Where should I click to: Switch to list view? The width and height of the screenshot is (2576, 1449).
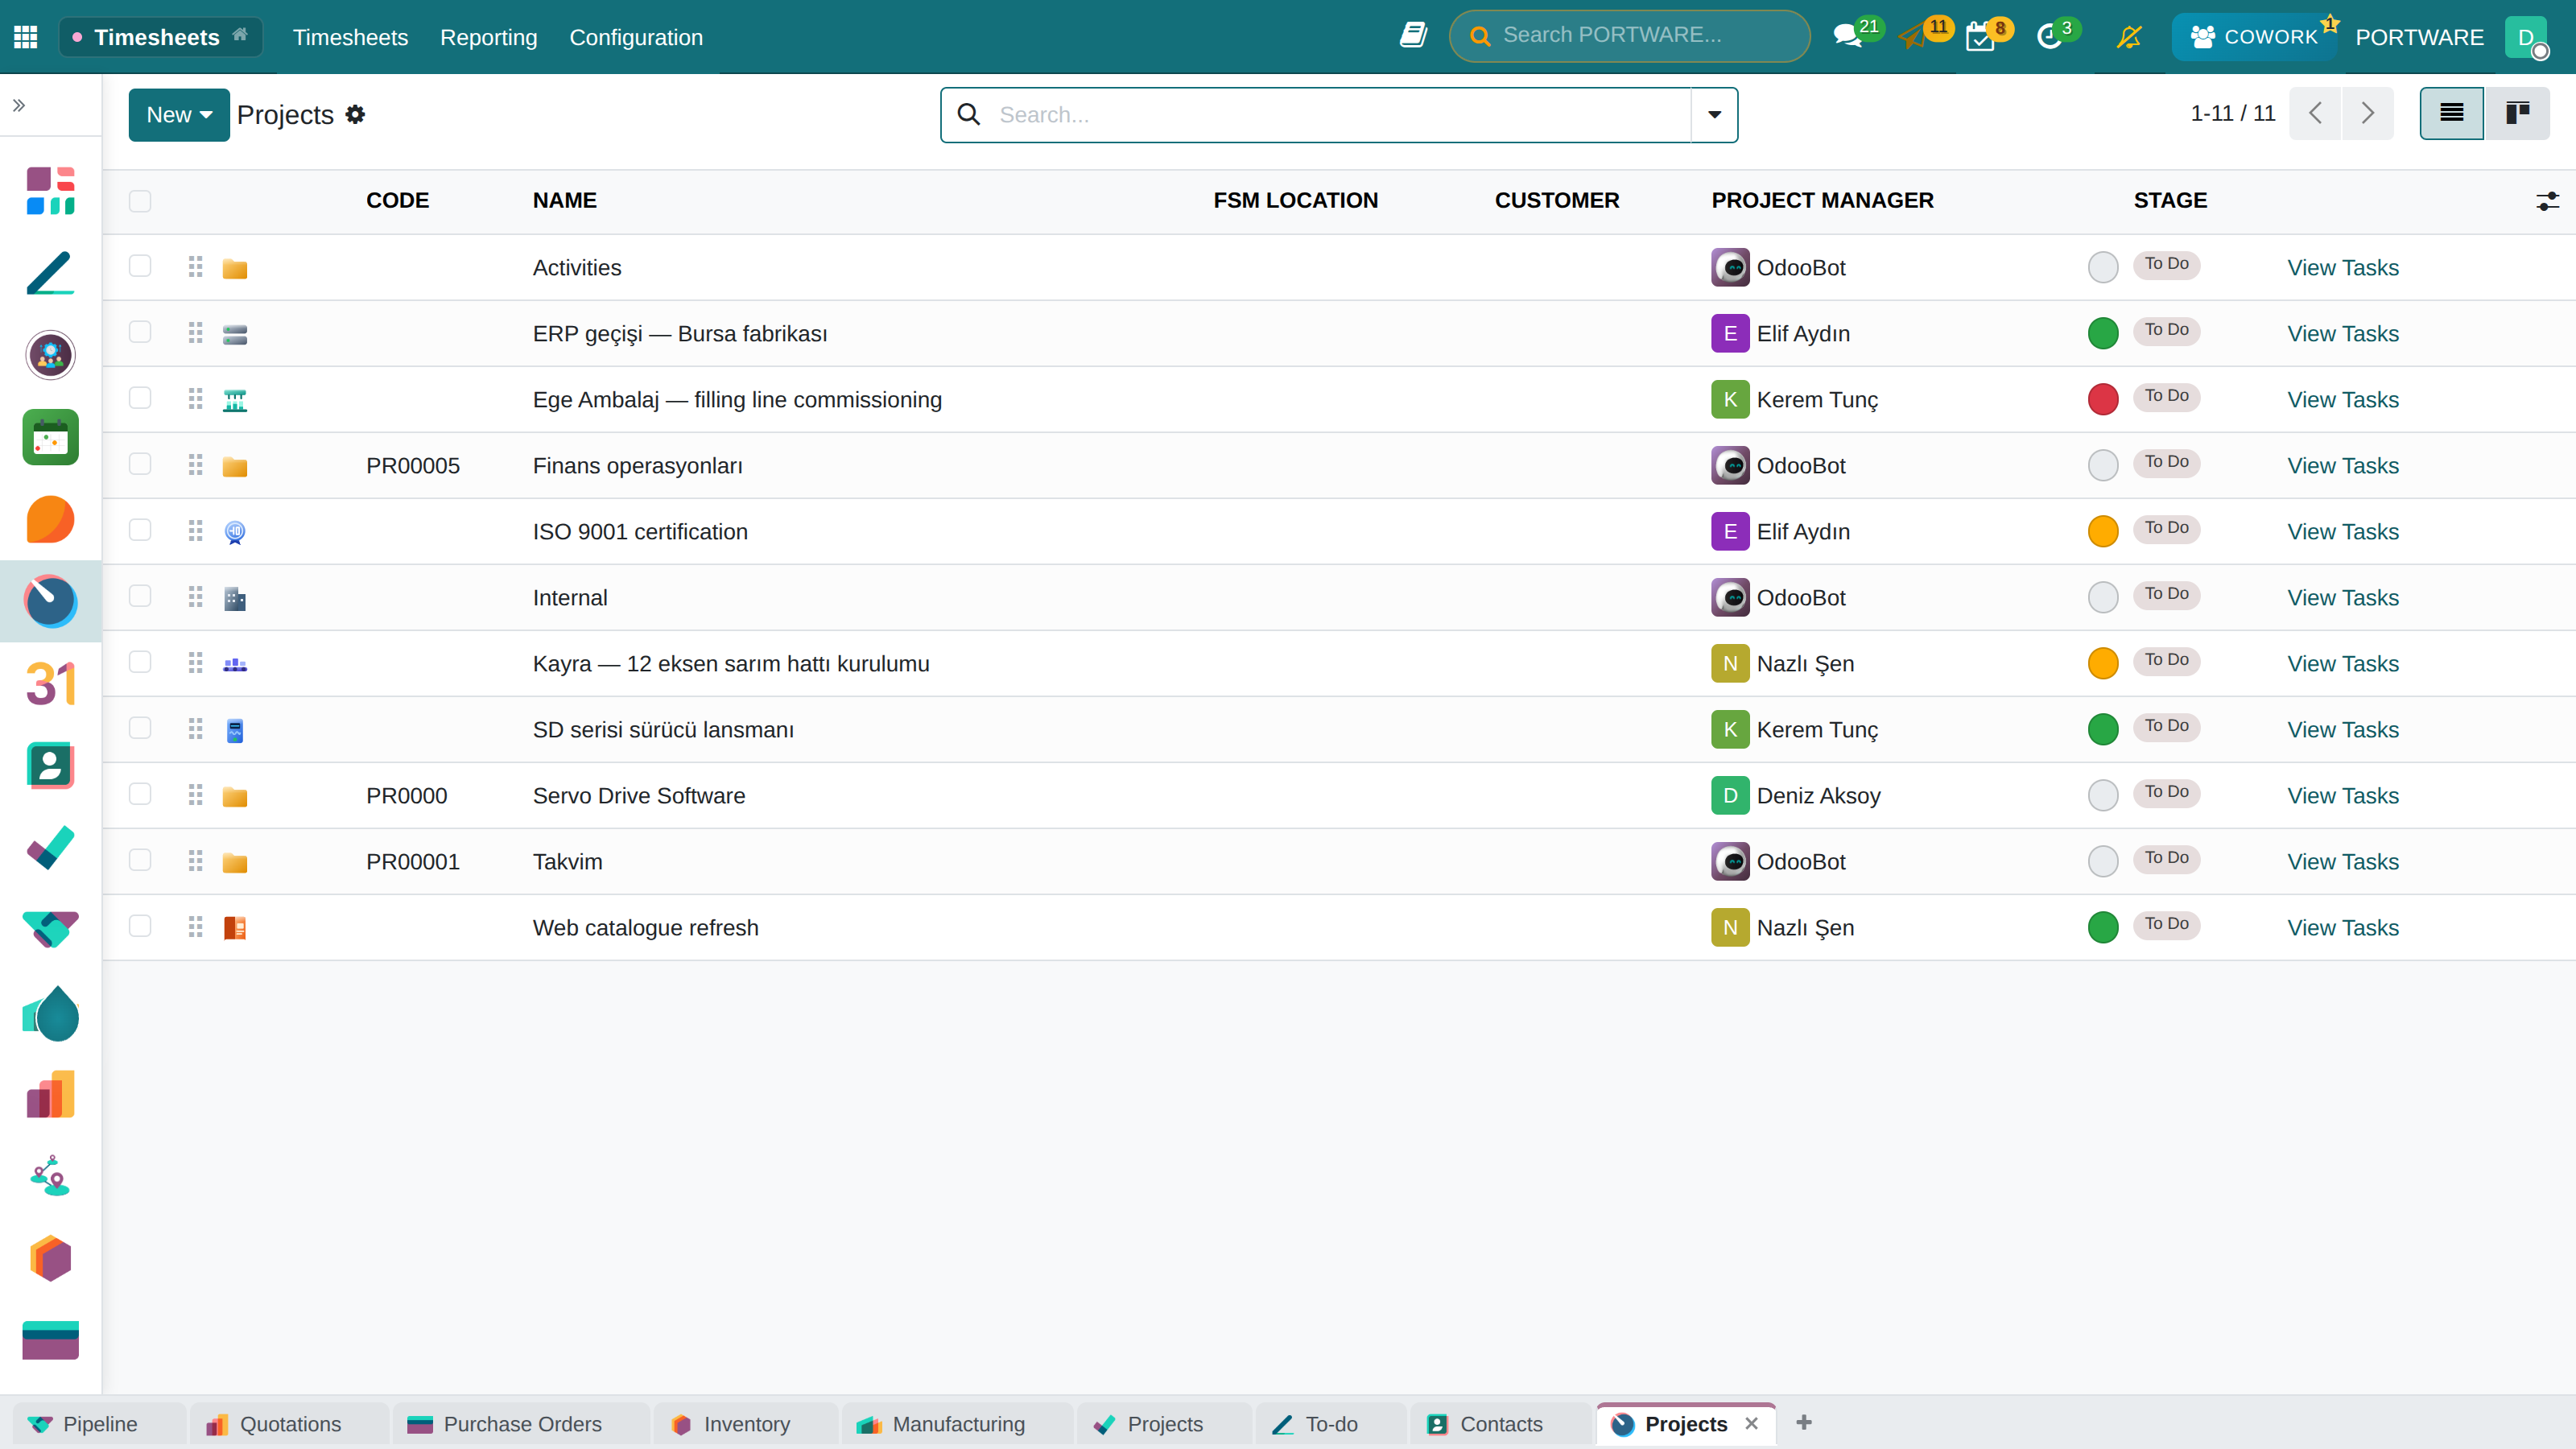click(x=2451, y=113)
